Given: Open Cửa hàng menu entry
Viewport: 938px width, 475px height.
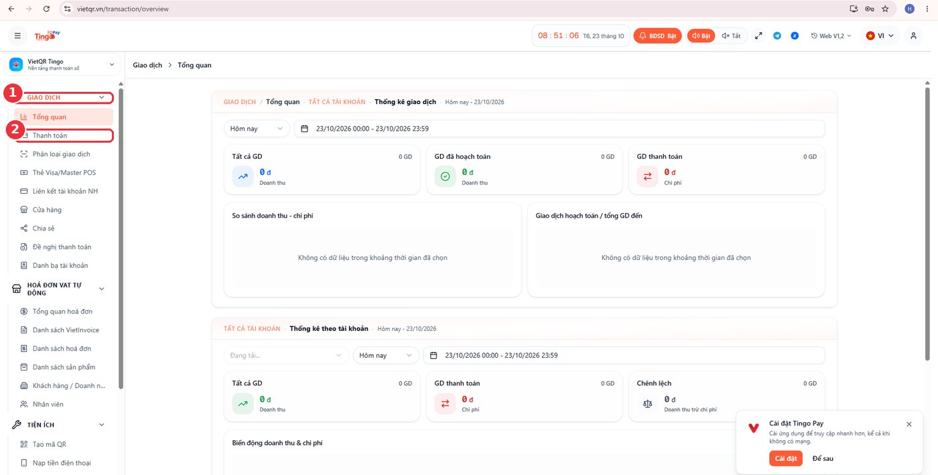Looking at the screenshot, I should (x=47, y=210).
